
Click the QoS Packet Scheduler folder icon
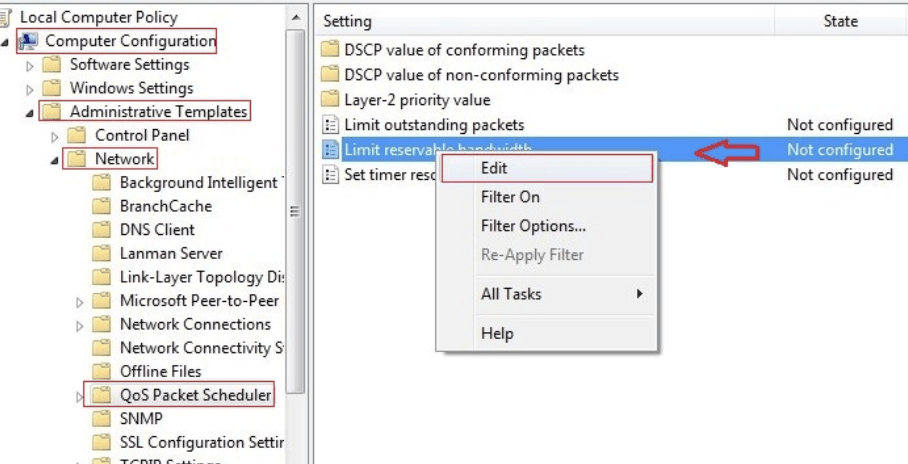[x=101, y=396]
